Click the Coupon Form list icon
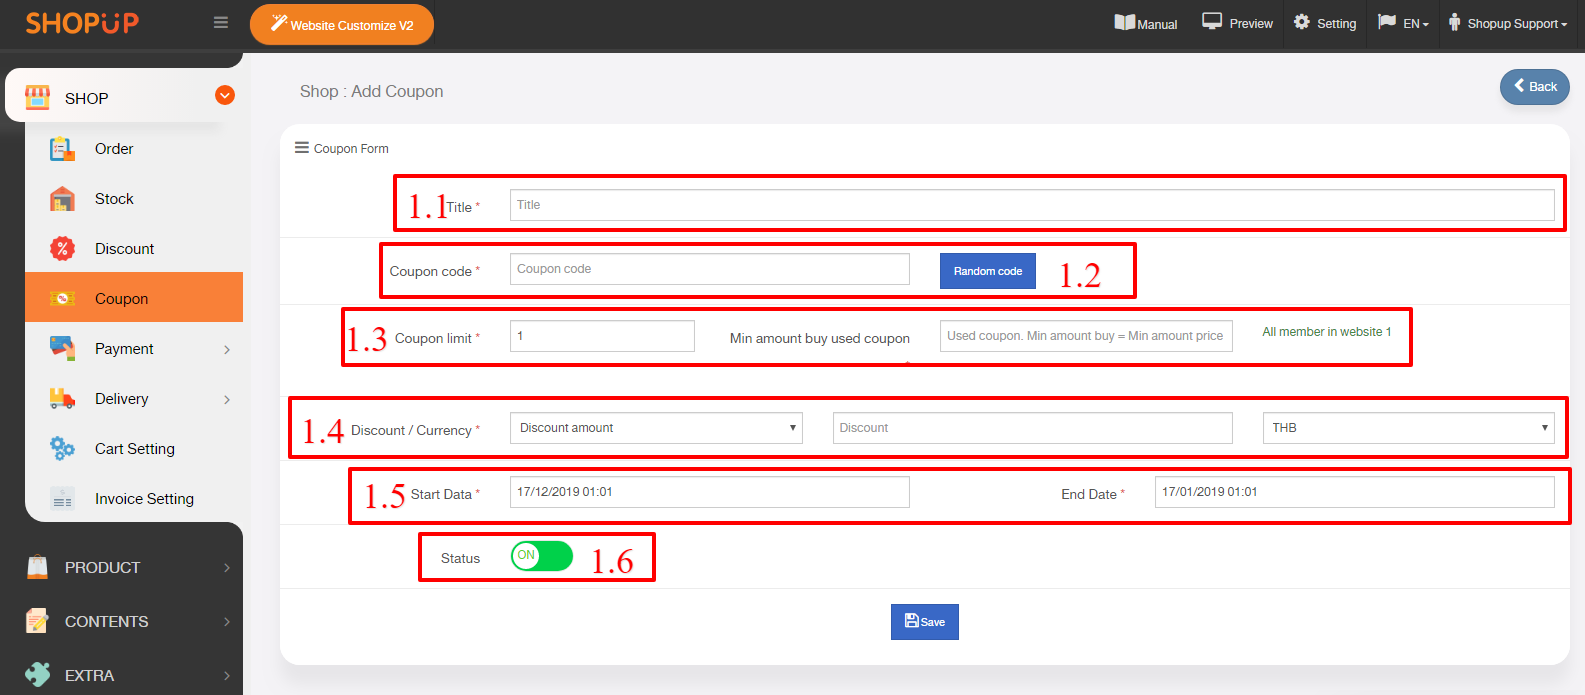Image resolution: width=1585 pixels, height=695 pixels. pyautogui.click(x=301, y=147)
